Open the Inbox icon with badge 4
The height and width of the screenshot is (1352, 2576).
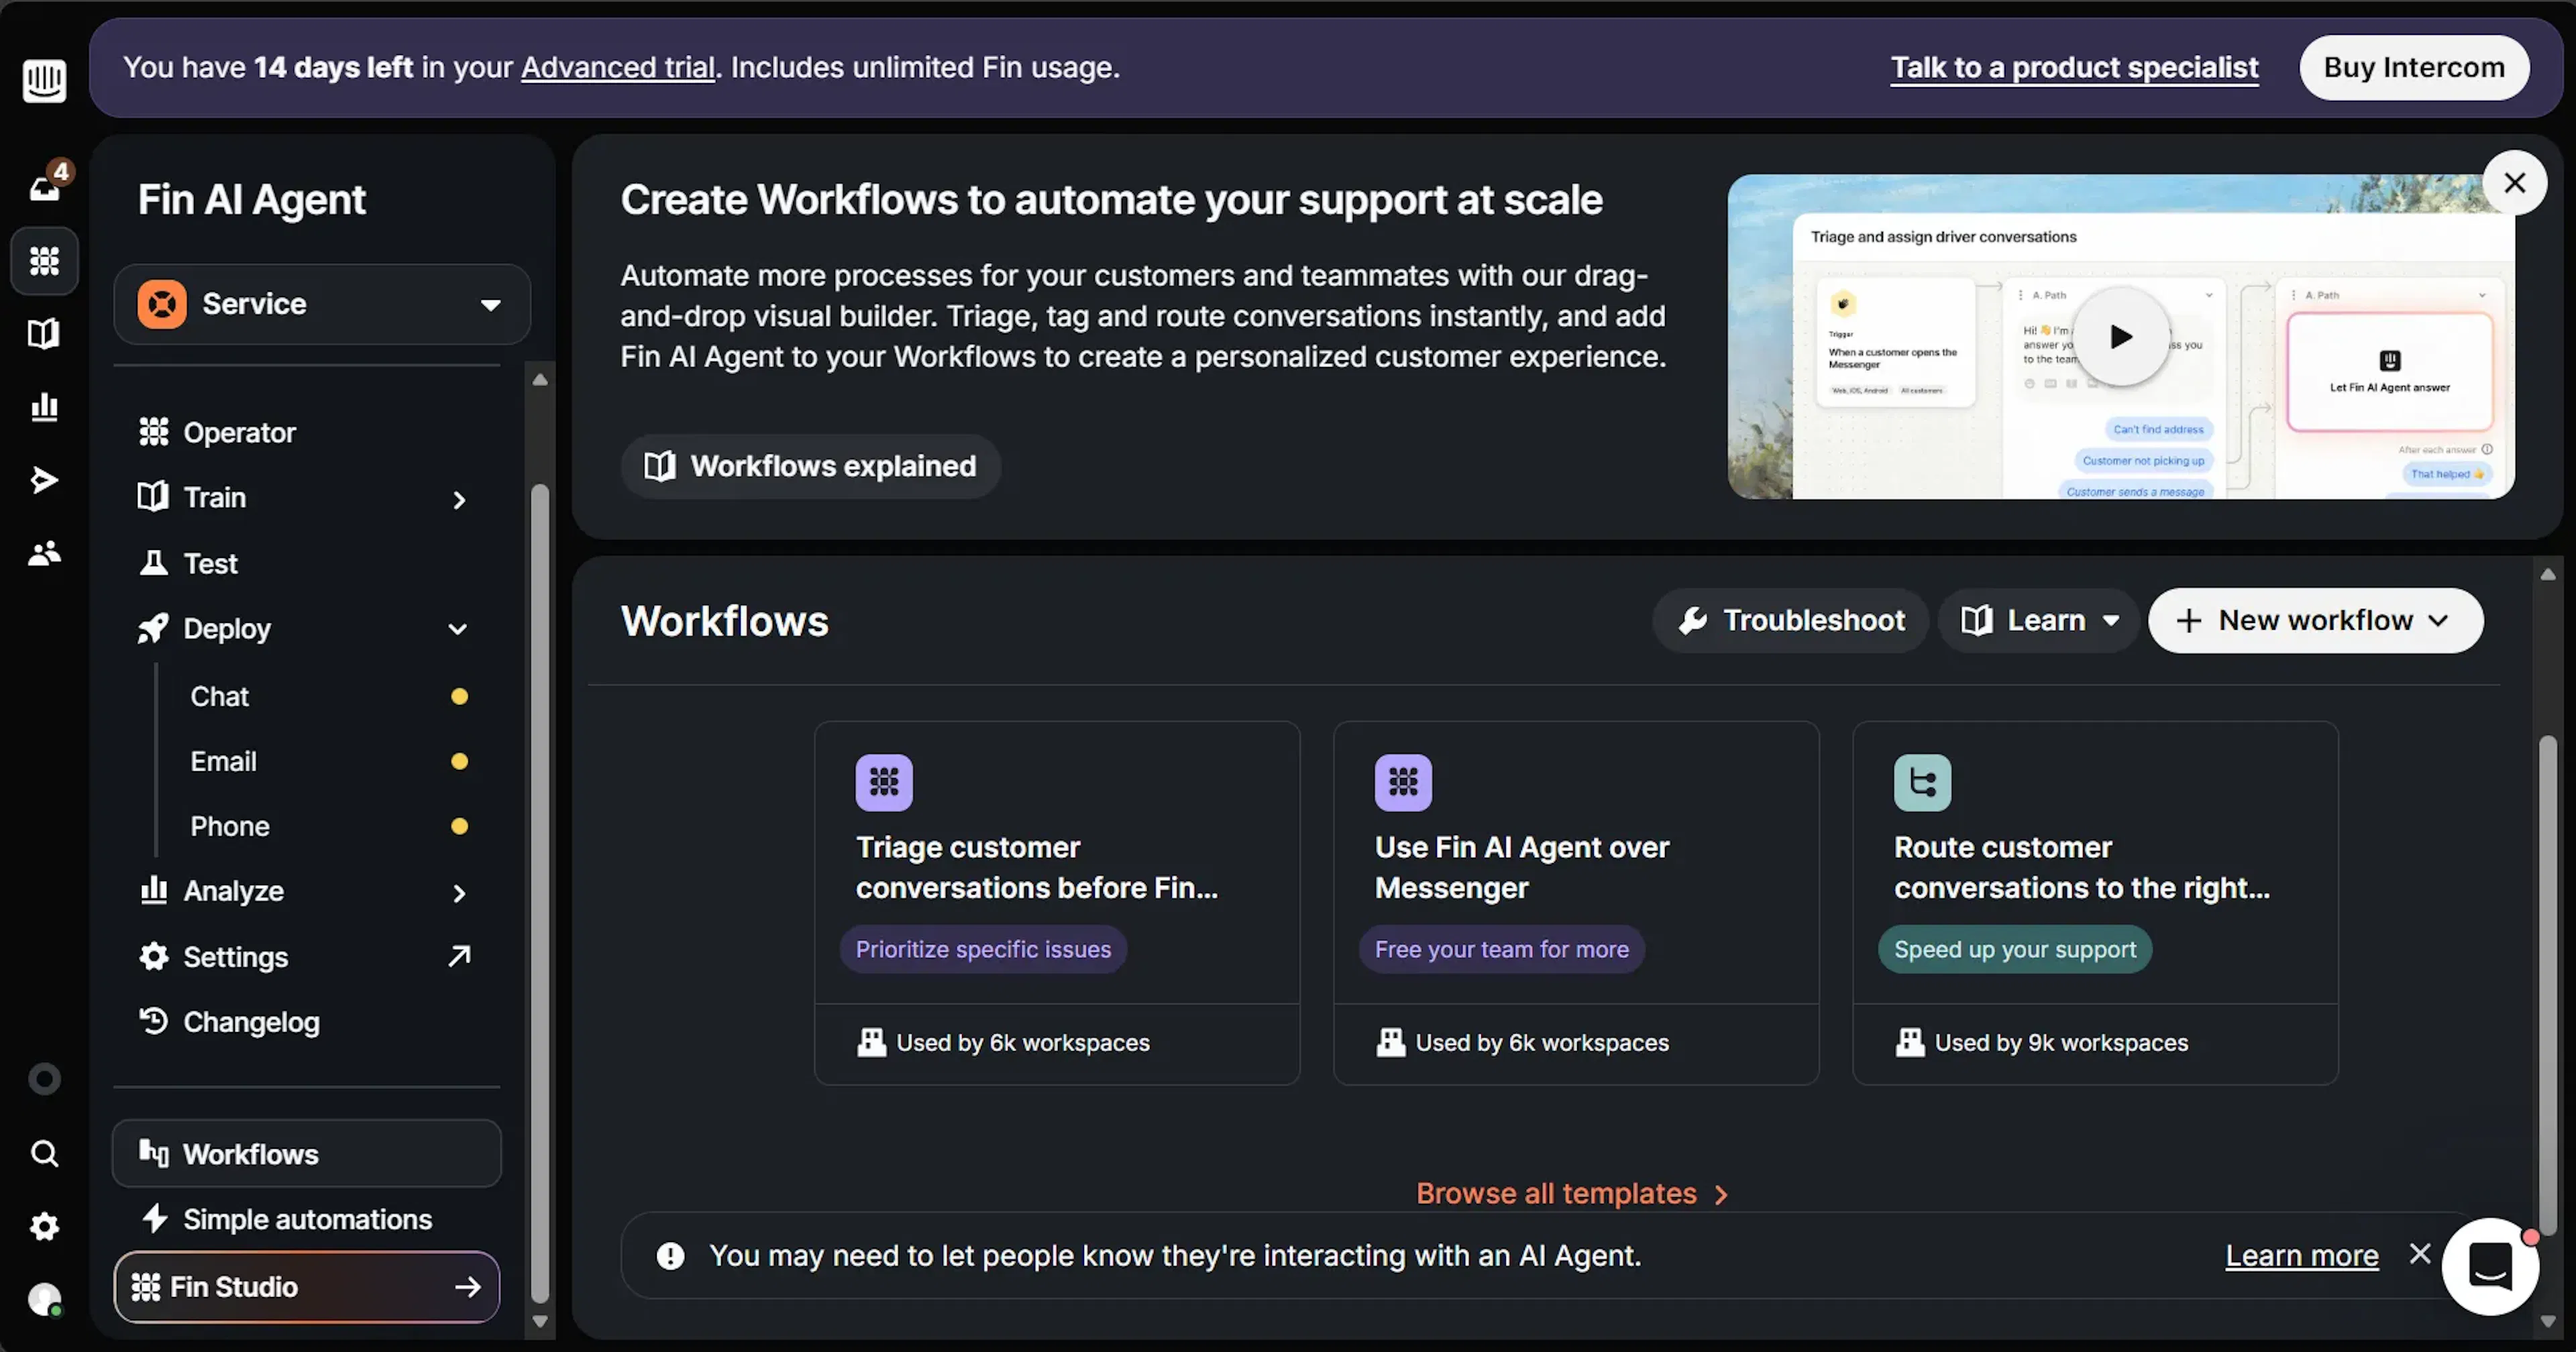[x=45, y=185]
